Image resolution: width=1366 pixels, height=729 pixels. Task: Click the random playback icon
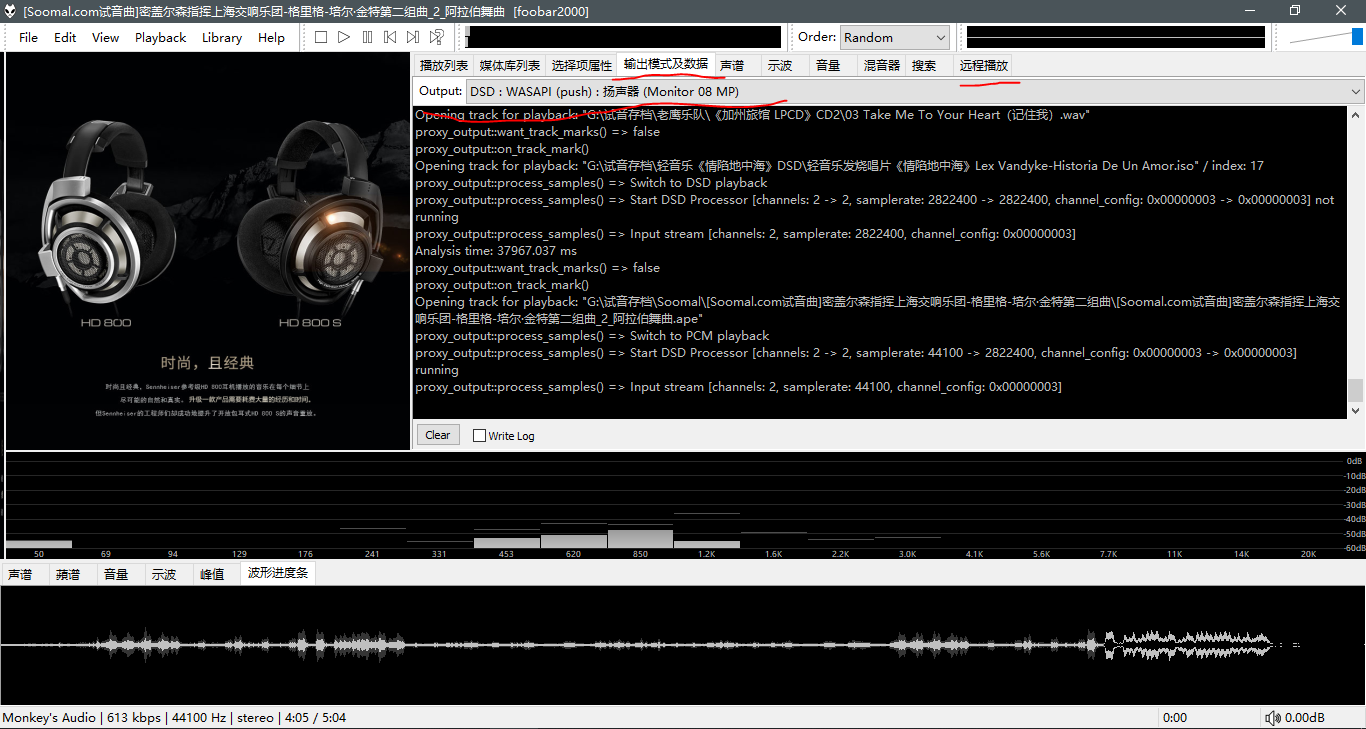click(437, 37)
